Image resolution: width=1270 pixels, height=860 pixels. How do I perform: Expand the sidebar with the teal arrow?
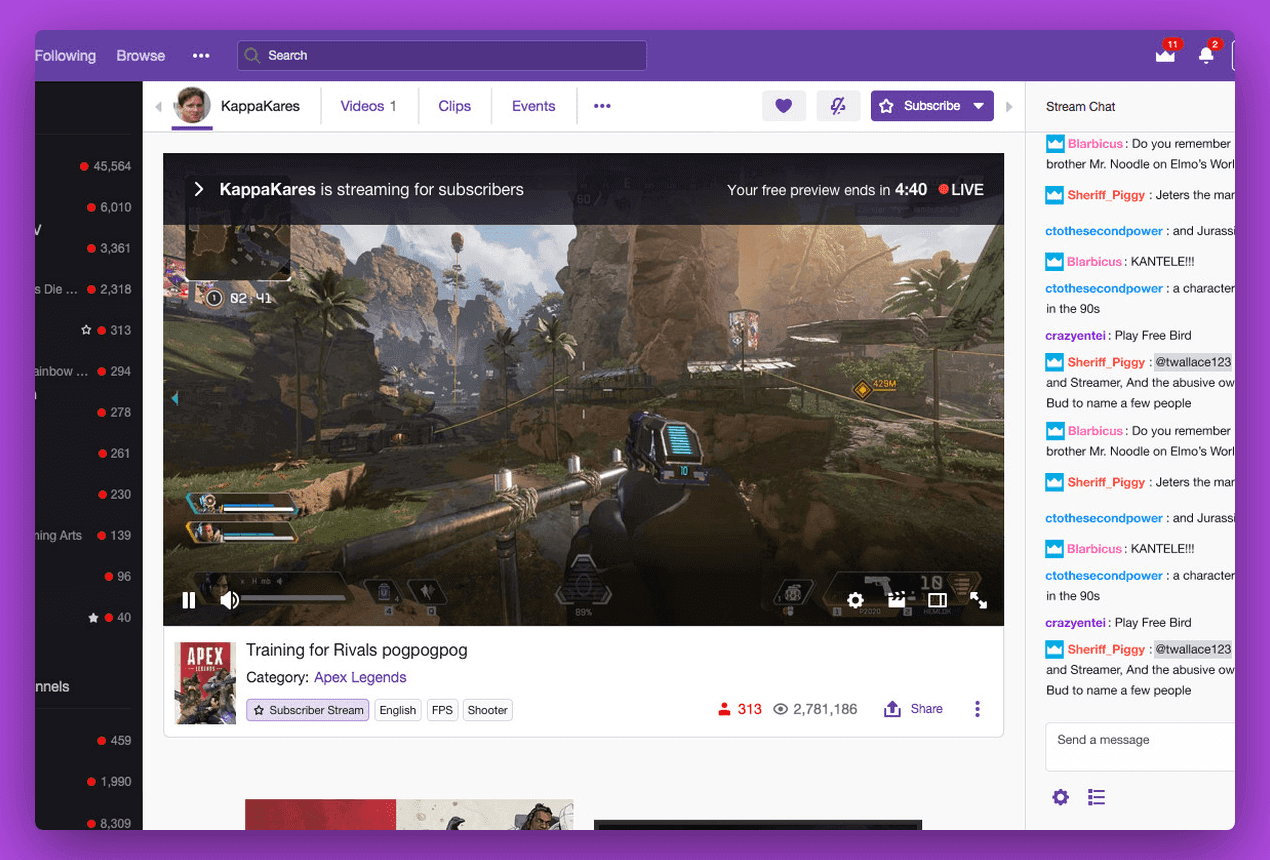(x=175, y=398)
